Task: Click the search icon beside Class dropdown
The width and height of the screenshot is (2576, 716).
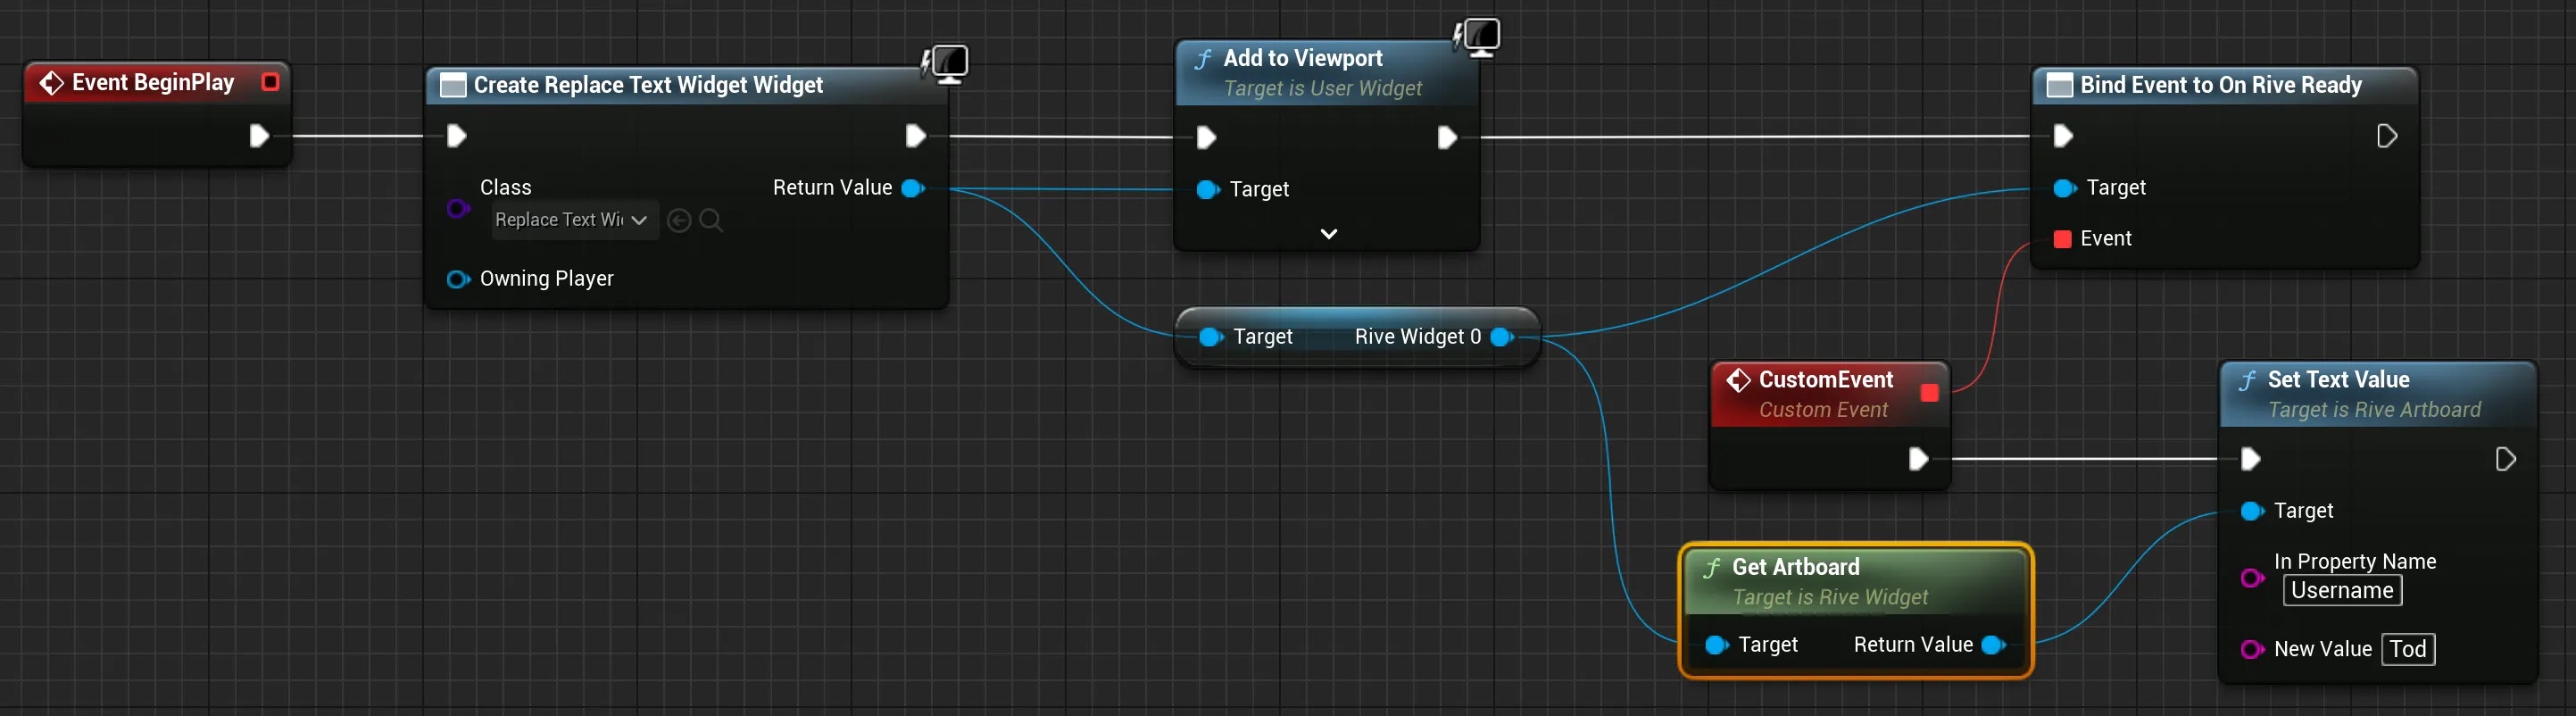Action: [711, 220]
